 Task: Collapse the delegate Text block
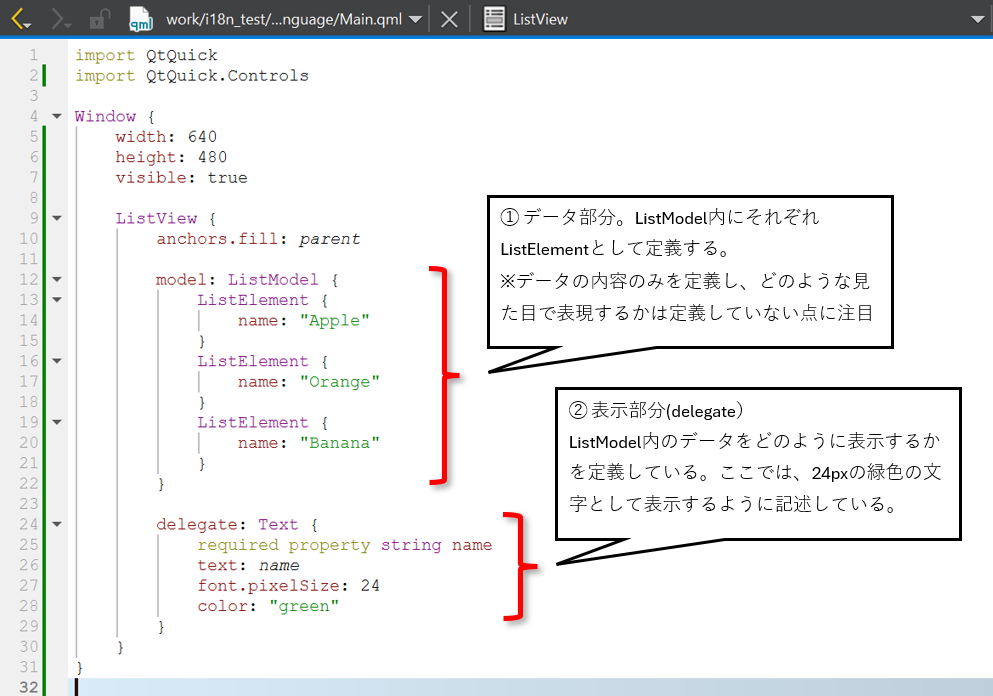pyautogui.click(x=57, y=524)
